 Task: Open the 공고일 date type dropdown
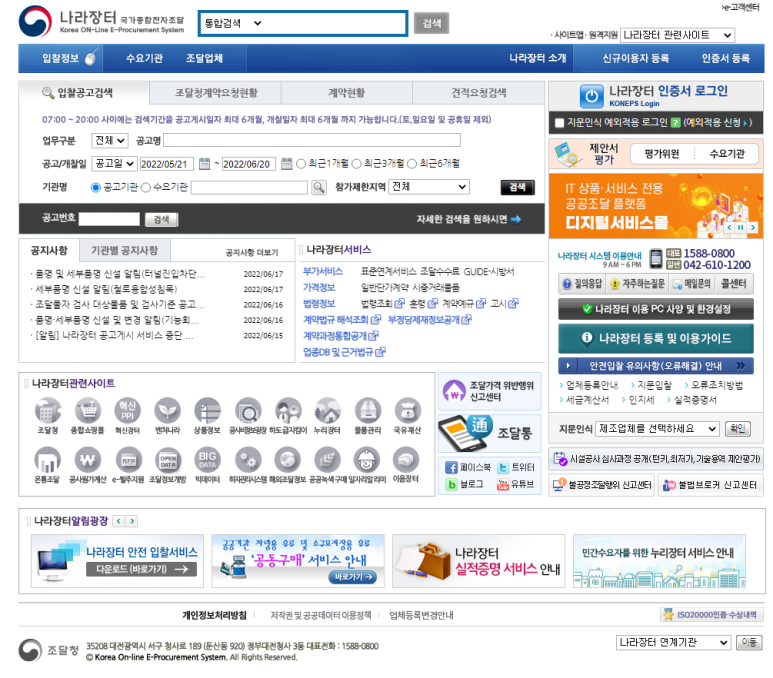coord(114,164)
